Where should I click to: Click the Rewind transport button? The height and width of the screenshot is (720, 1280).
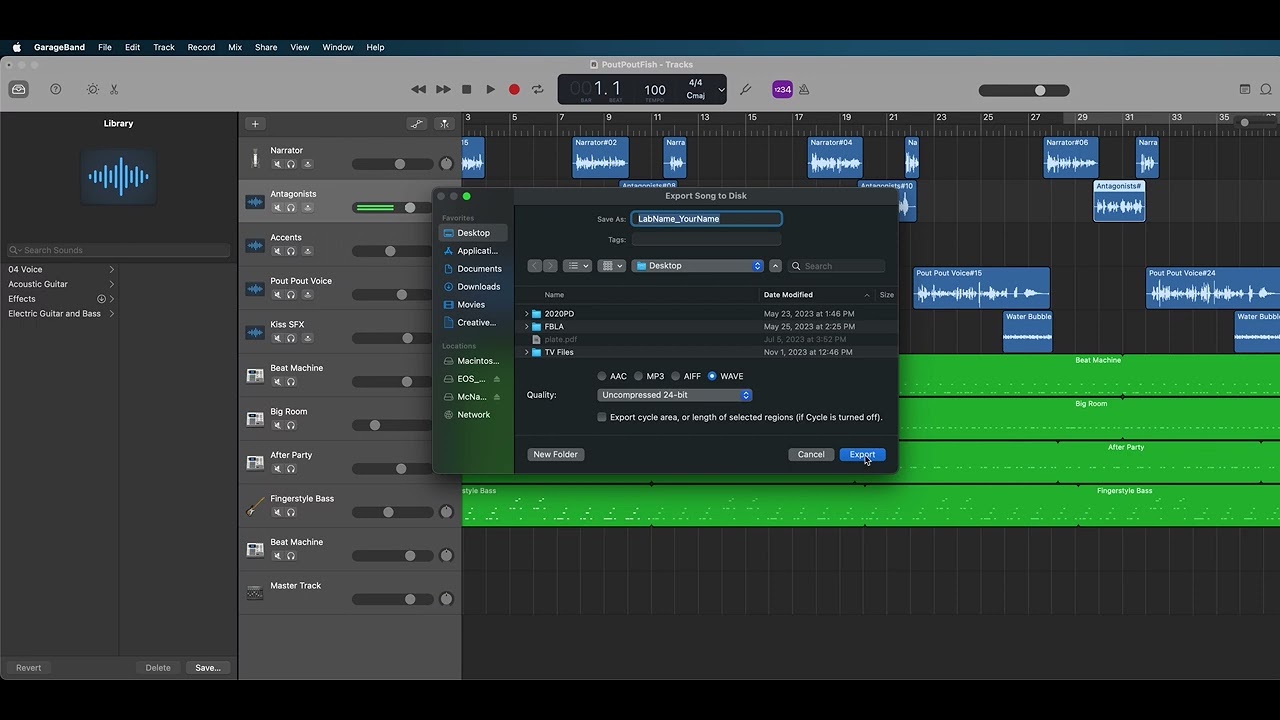(418, 89)
